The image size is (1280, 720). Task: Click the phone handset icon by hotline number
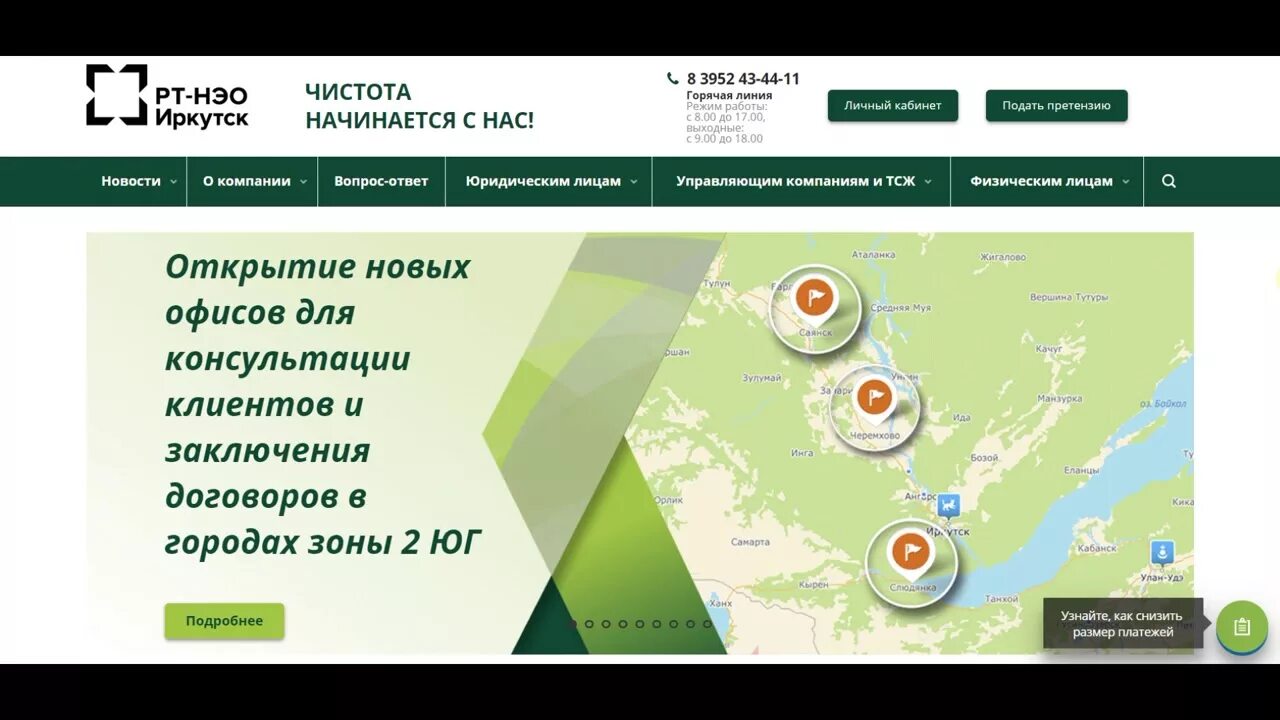pos(673,78)
